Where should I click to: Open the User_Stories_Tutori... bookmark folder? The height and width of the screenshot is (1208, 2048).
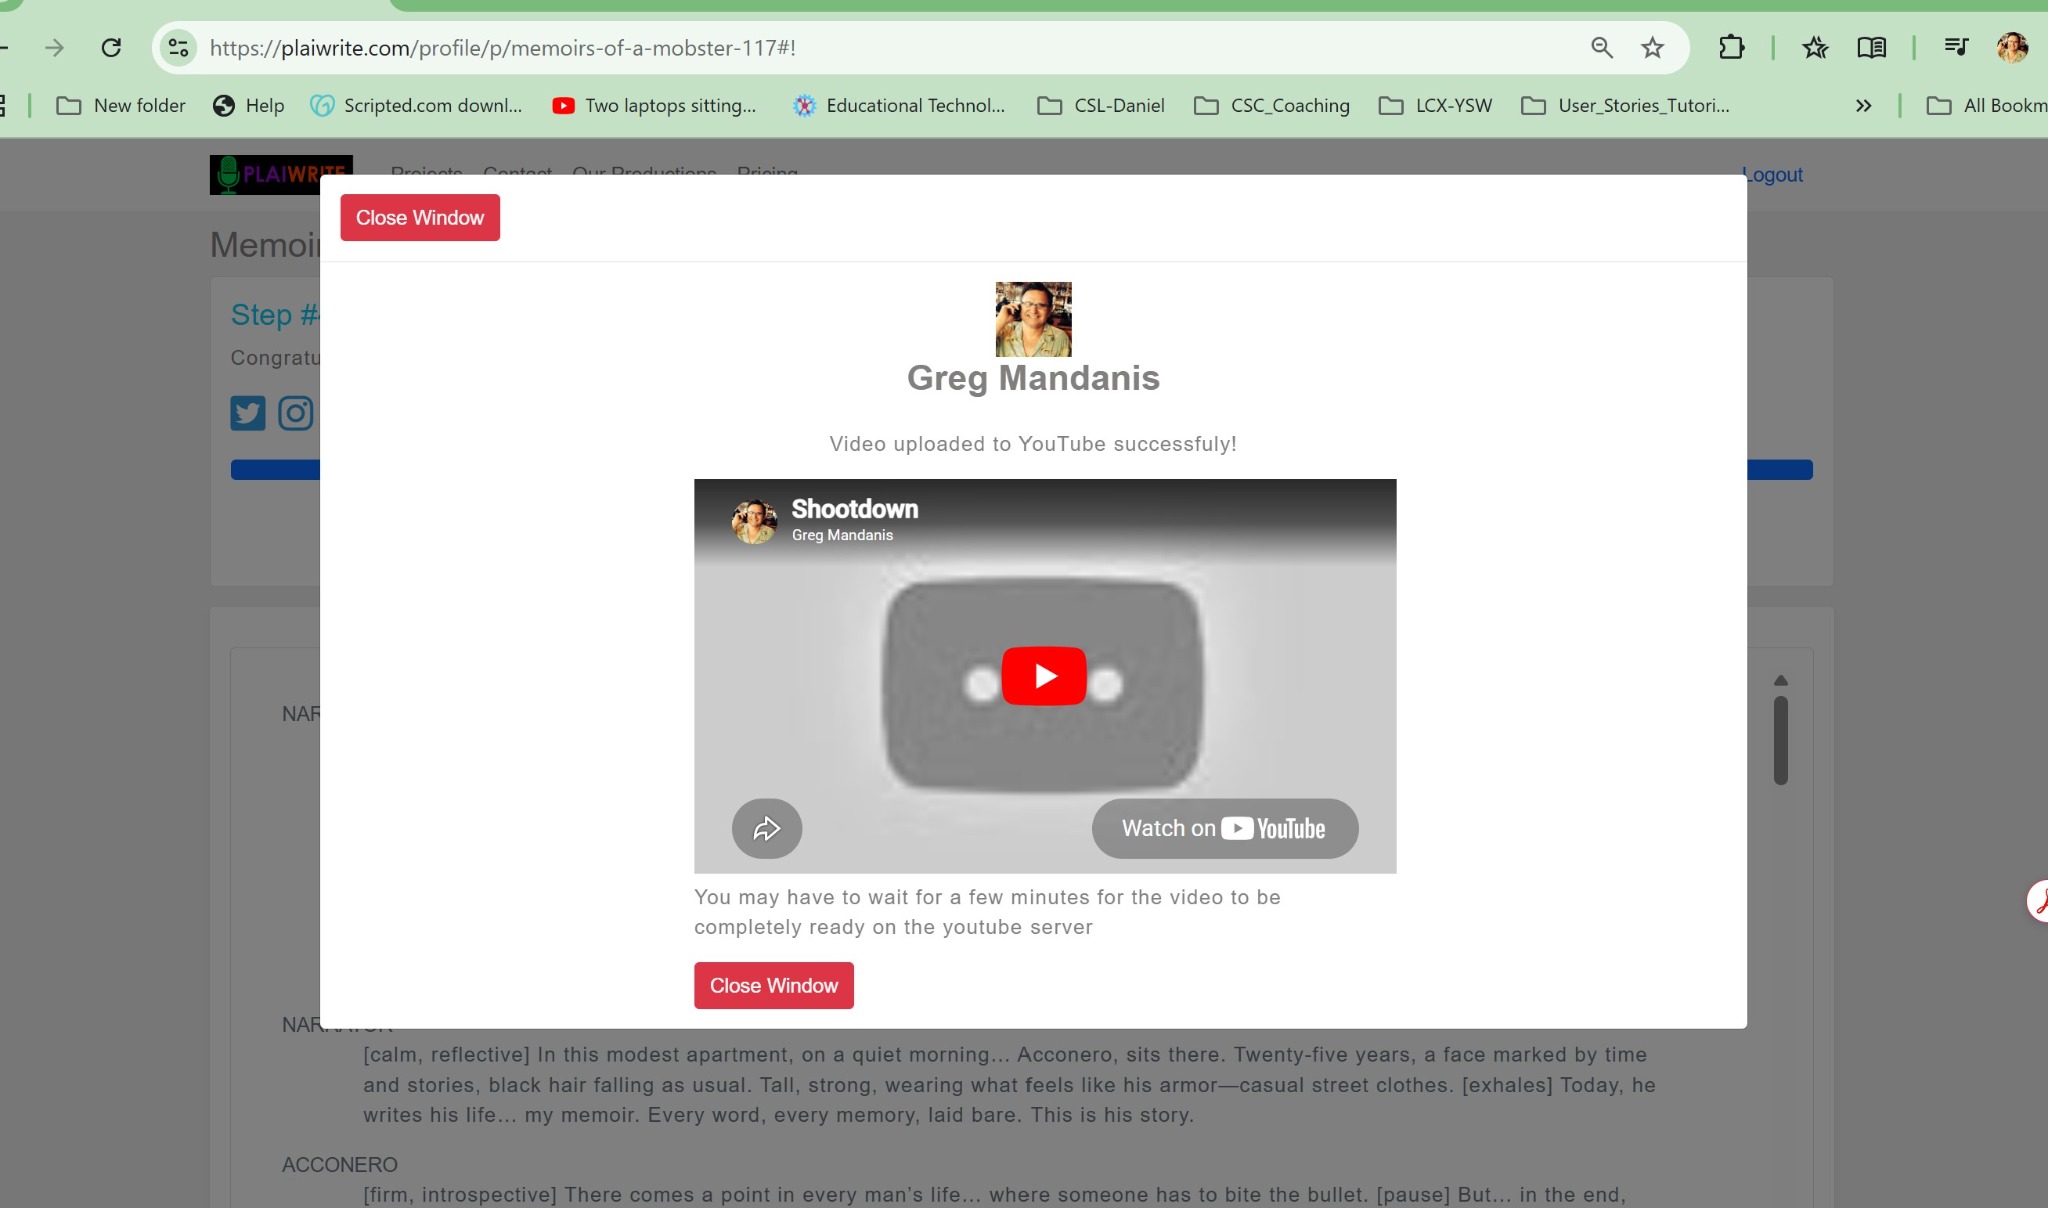point(1625,105)
